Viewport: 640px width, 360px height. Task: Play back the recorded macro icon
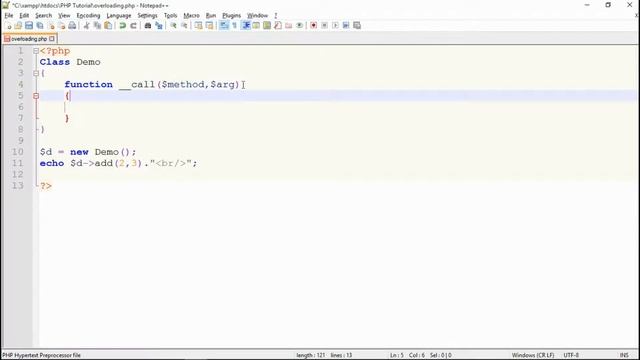335,25
